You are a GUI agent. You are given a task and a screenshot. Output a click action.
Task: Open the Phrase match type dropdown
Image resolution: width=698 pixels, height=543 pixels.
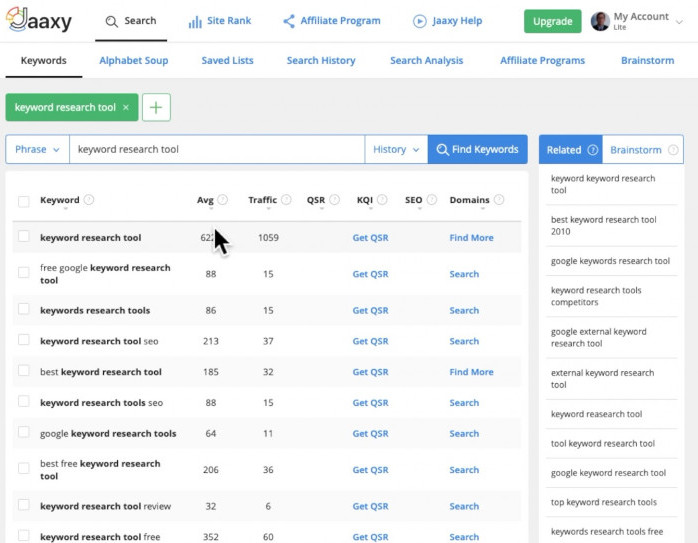37,149
